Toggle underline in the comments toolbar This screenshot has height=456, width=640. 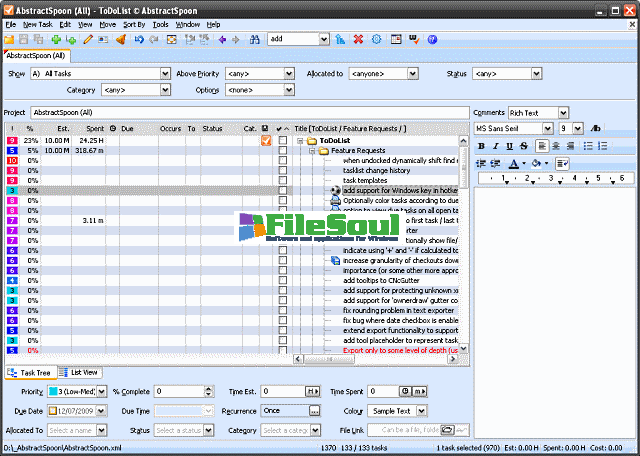(509, 146)
